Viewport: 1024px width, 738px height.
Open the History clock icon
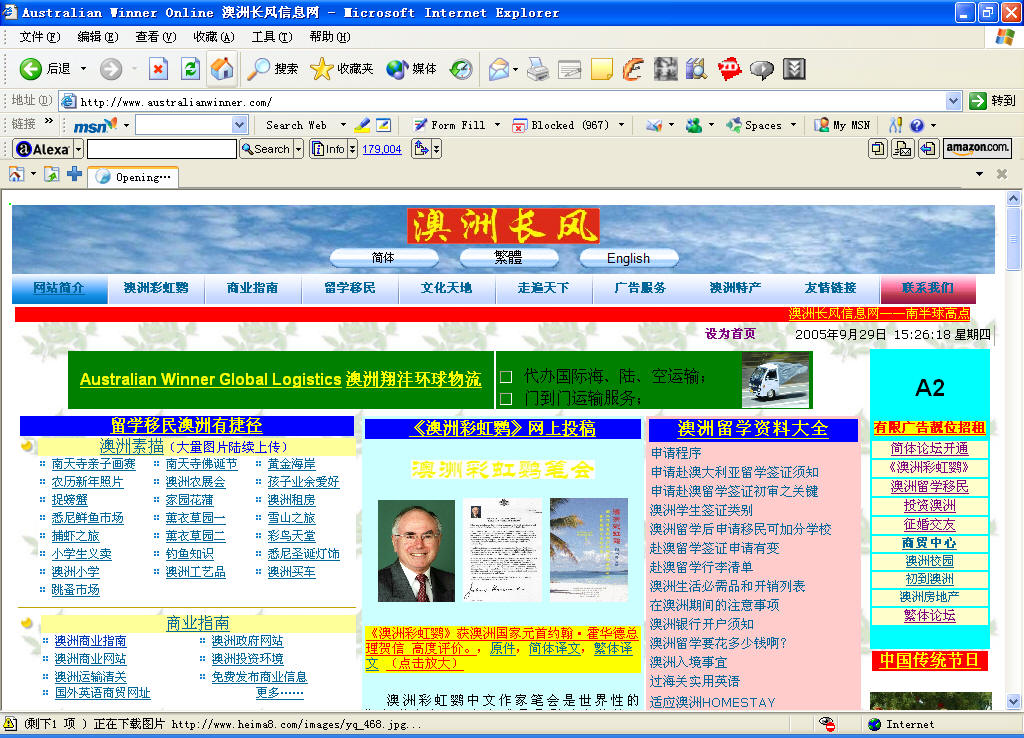click(461, 69)
